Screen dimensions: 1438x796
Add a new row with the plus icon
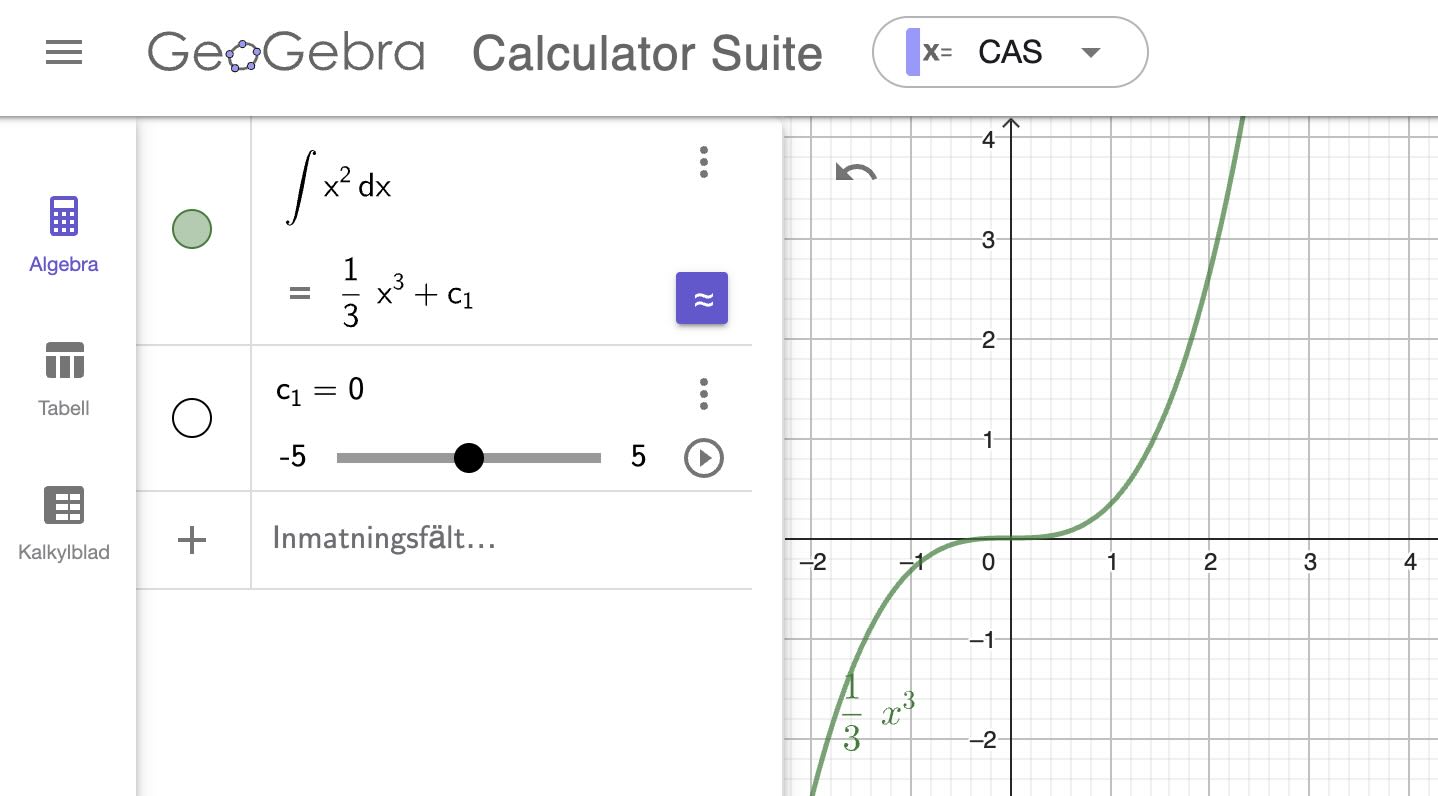pos(191,539)
